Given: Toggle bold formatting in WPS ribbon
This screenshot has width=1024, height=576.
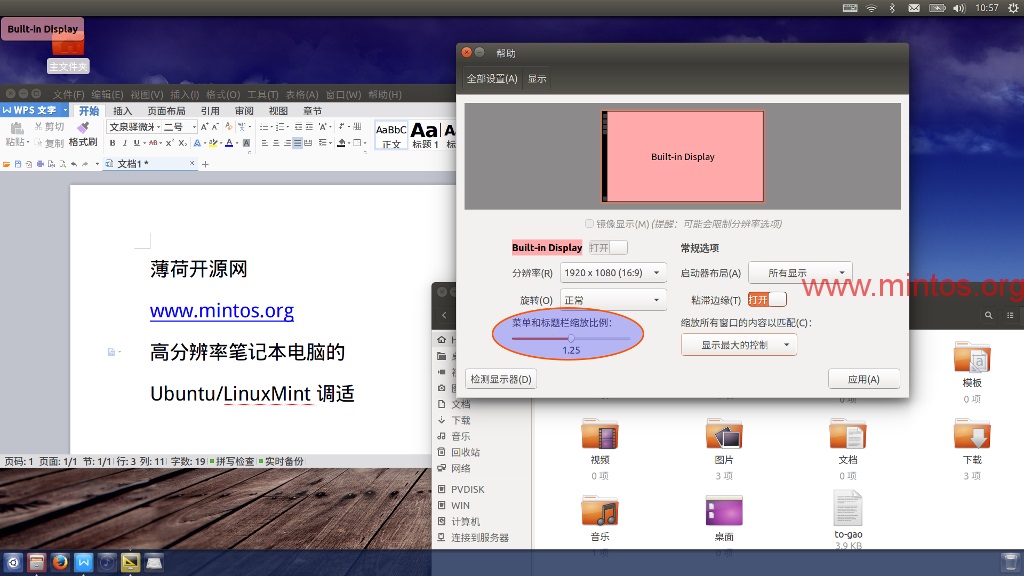Looking at the screenshot, I should [112, 143].
